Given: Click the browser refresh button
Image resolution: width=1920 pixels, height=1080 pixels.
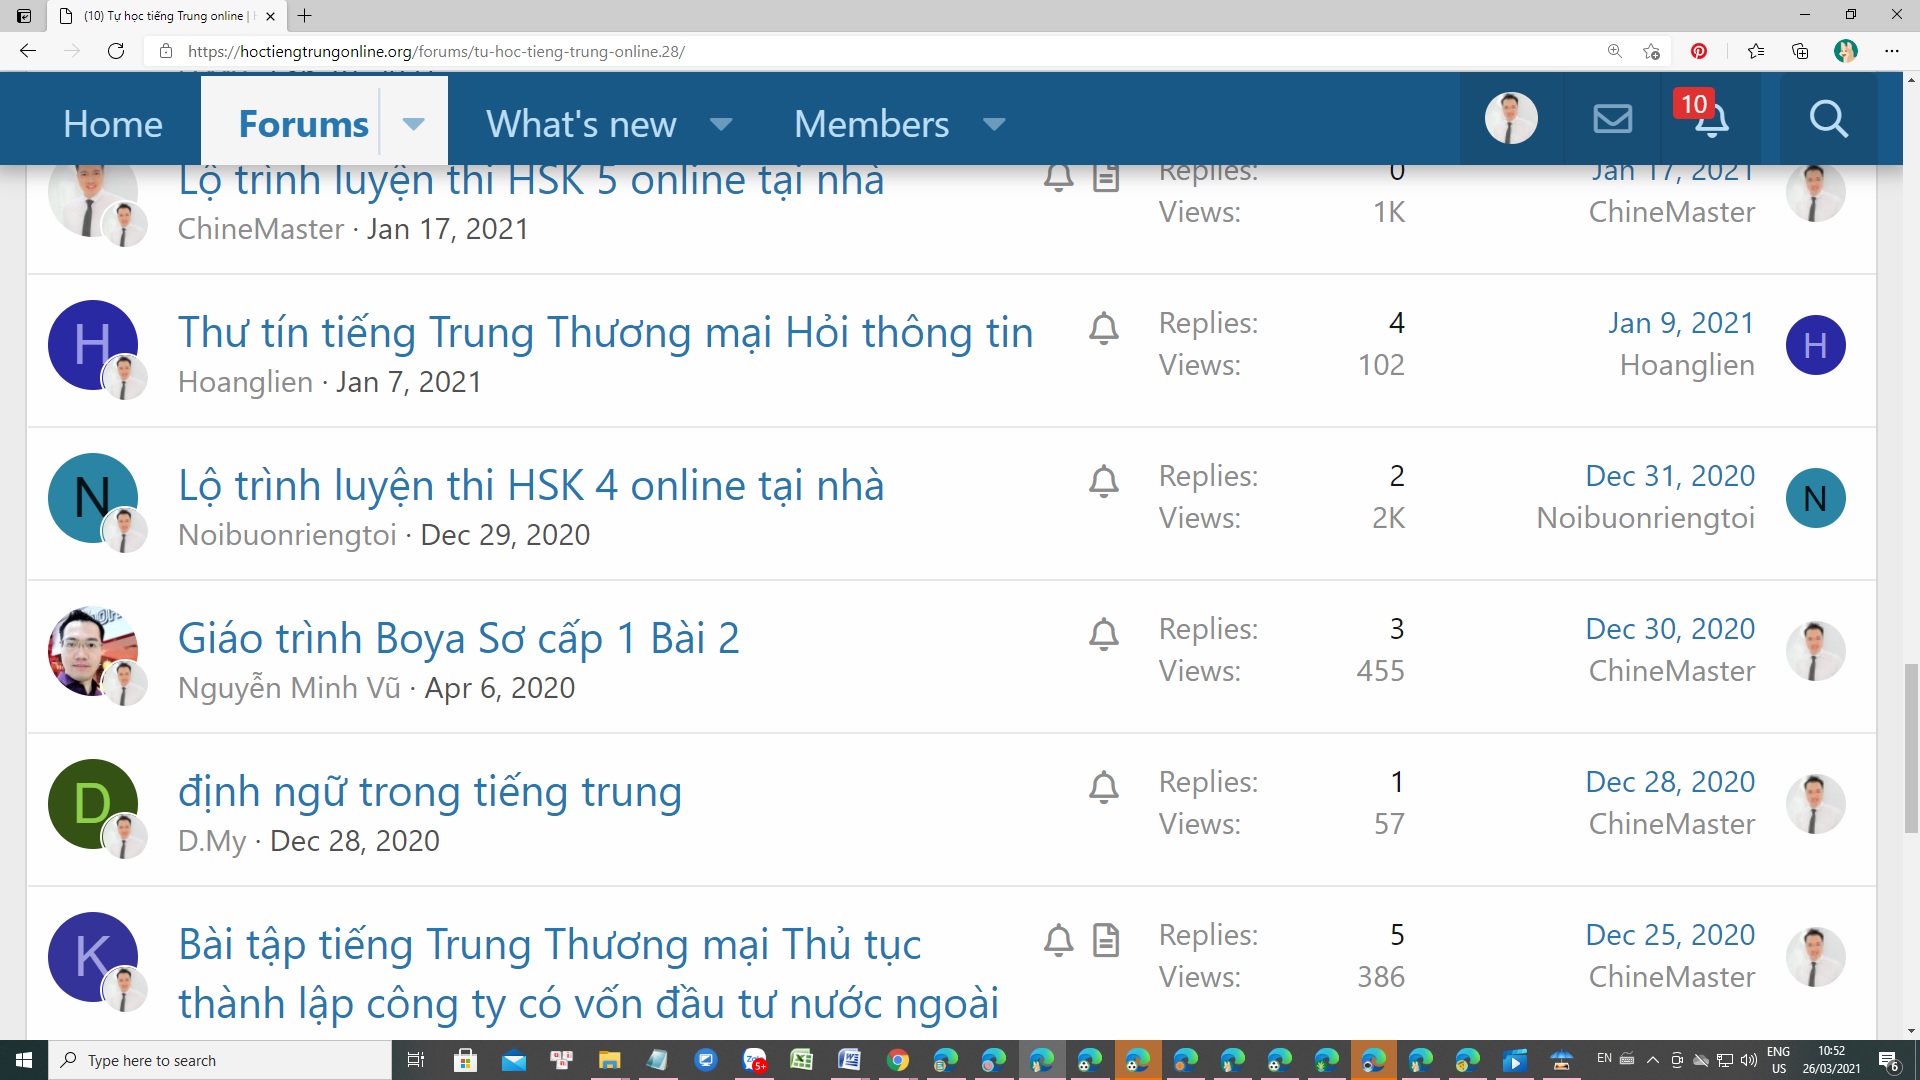Looking at the screenshot, I should [x=116, y=51].
